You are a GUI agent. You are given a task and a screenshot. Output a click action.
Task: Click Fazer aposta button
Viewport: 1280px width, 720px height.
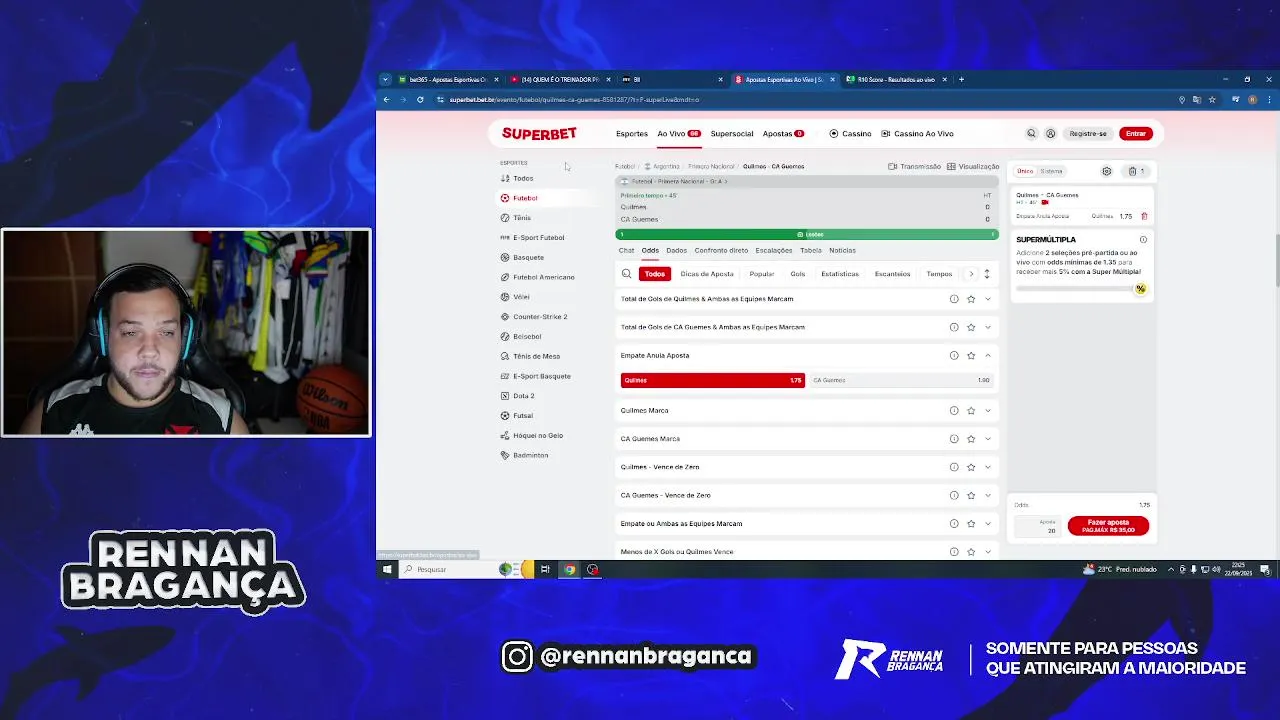(1108, 525)
